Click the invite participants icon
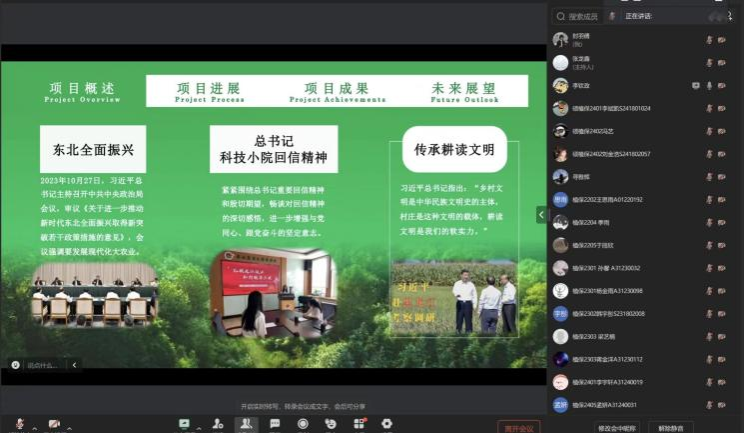This screenshot has height=433, width=744. [217, 424]
